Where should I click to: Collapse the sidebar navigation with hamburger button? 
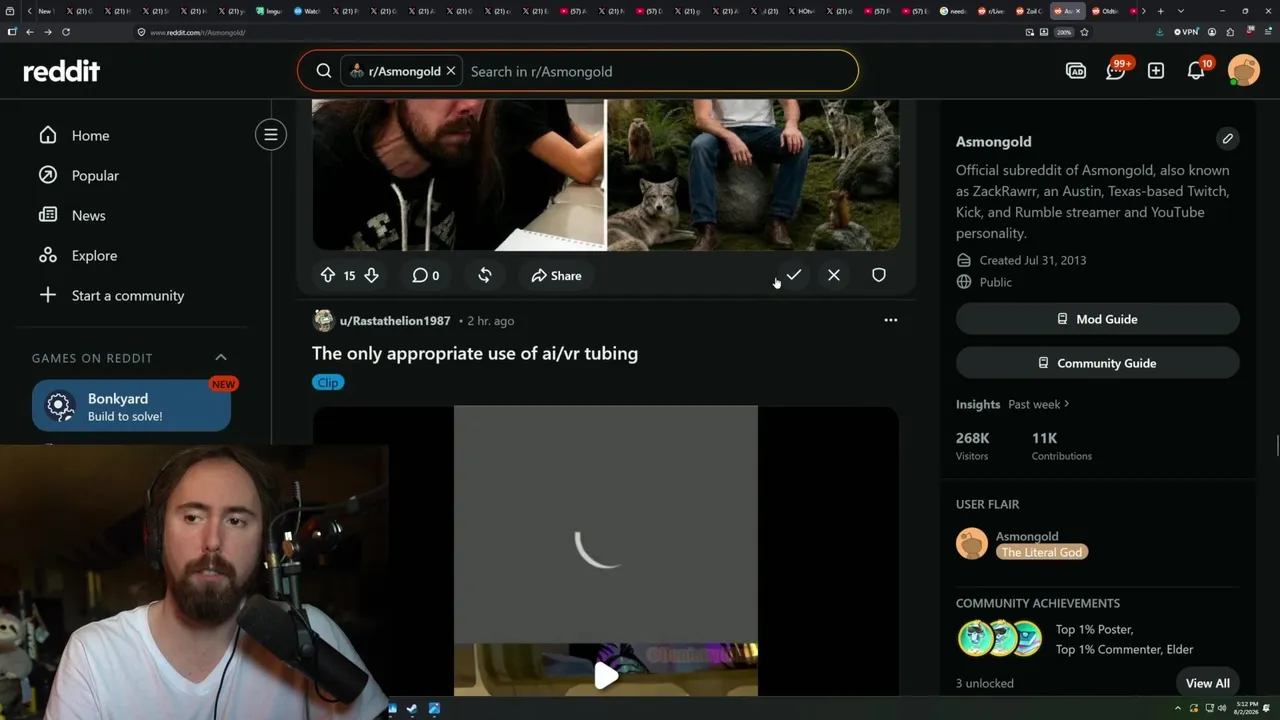(270, 135)
